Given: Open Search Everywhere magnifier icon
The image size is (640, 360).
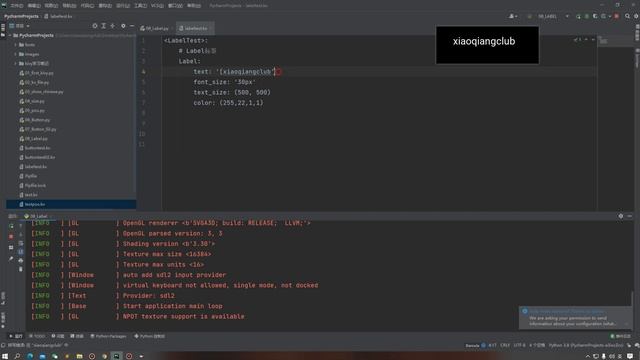Looking at the screenshot, I should point(627,16).
